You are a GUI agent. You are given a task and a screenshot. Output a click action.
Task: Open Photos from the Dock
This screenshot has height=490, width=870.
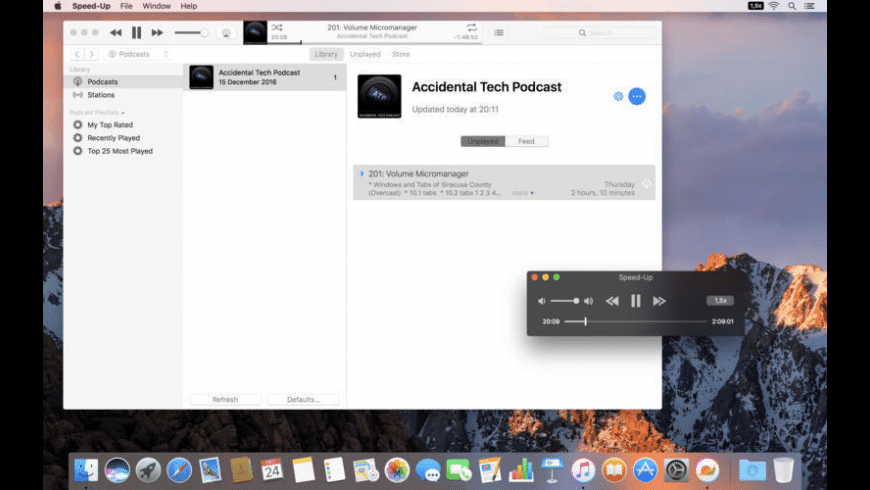tap(397, 470)
